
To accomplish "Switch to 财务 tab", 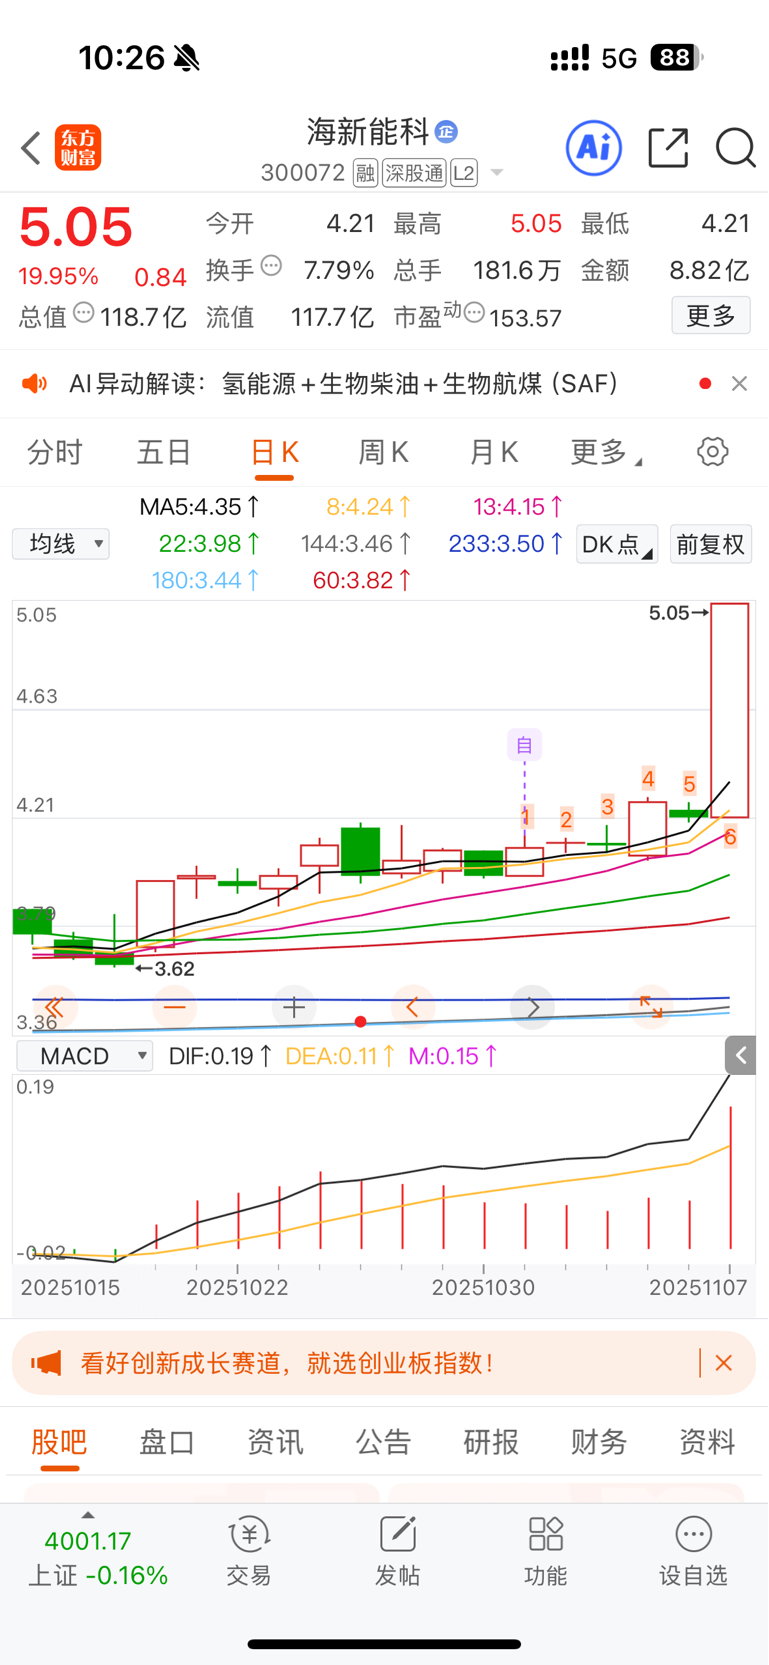I will (599, 1442).
